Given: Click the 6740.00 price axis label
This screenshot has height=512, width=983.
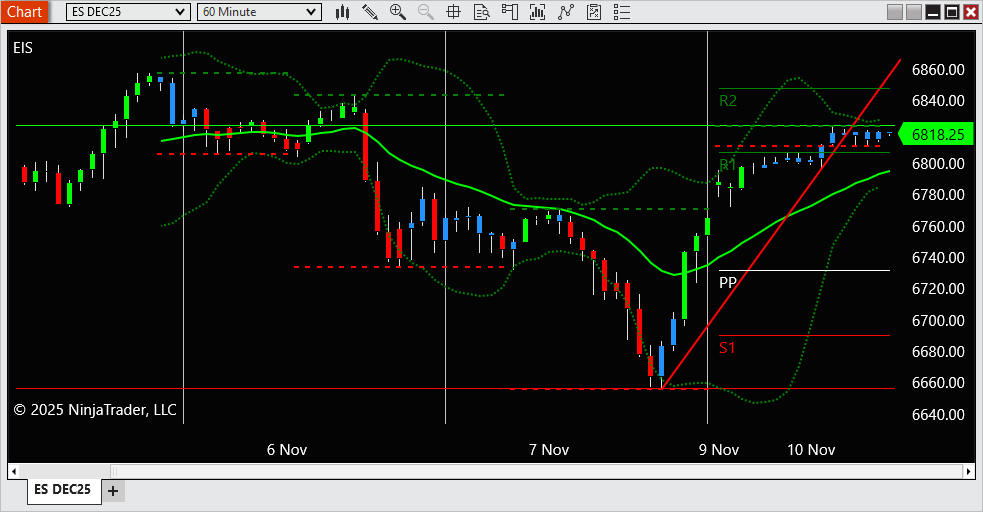Looking at the screenshot, I should [x=938, y=258].
